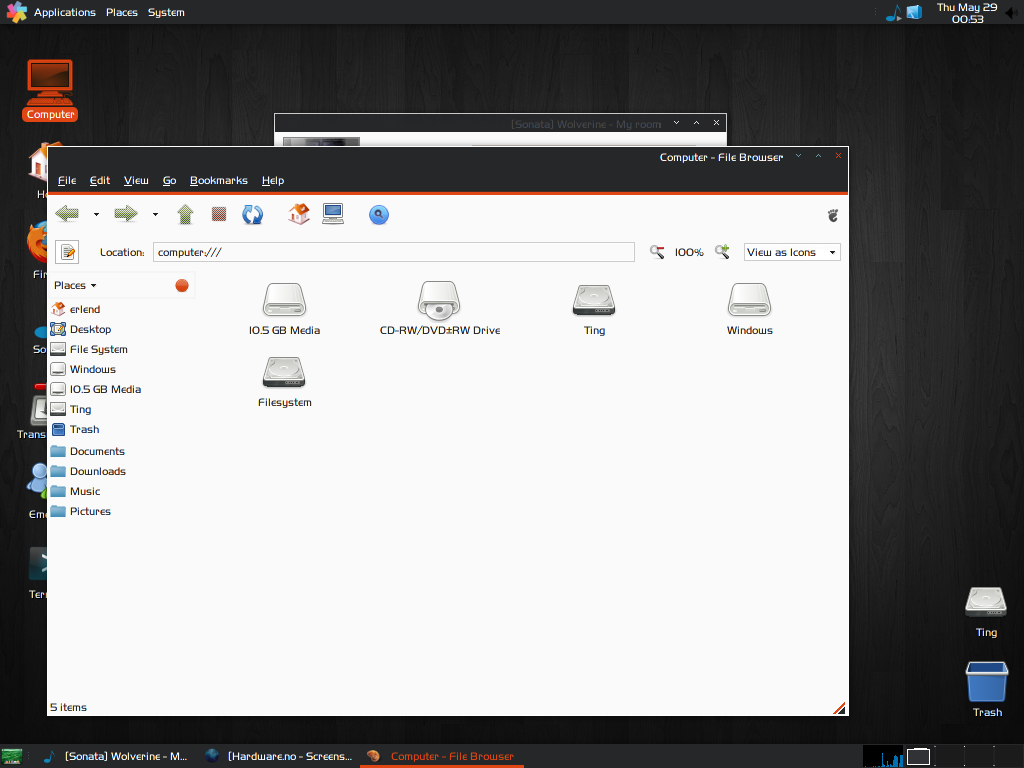Viewport: 1024px width, 768px height.
Task: Open the System panel menu
Action: (167, 12)
